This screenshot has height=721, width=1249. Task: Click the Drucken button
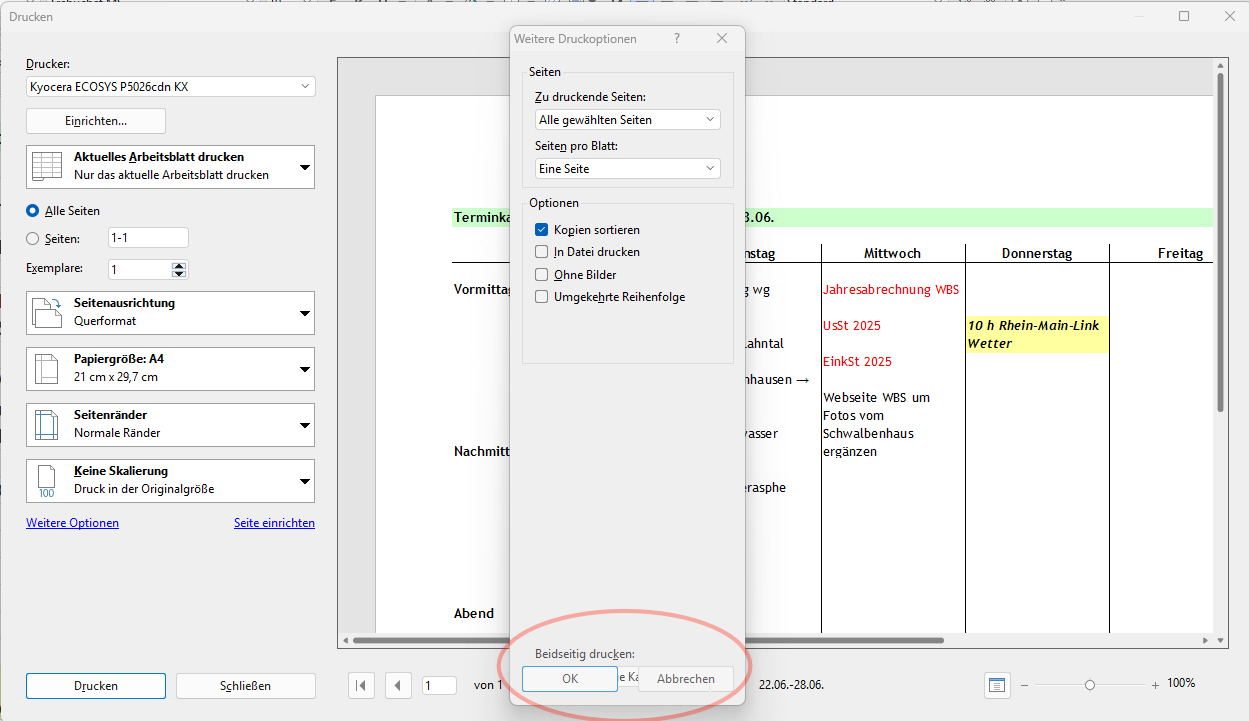pyautogui.click(x=96, y=686)
